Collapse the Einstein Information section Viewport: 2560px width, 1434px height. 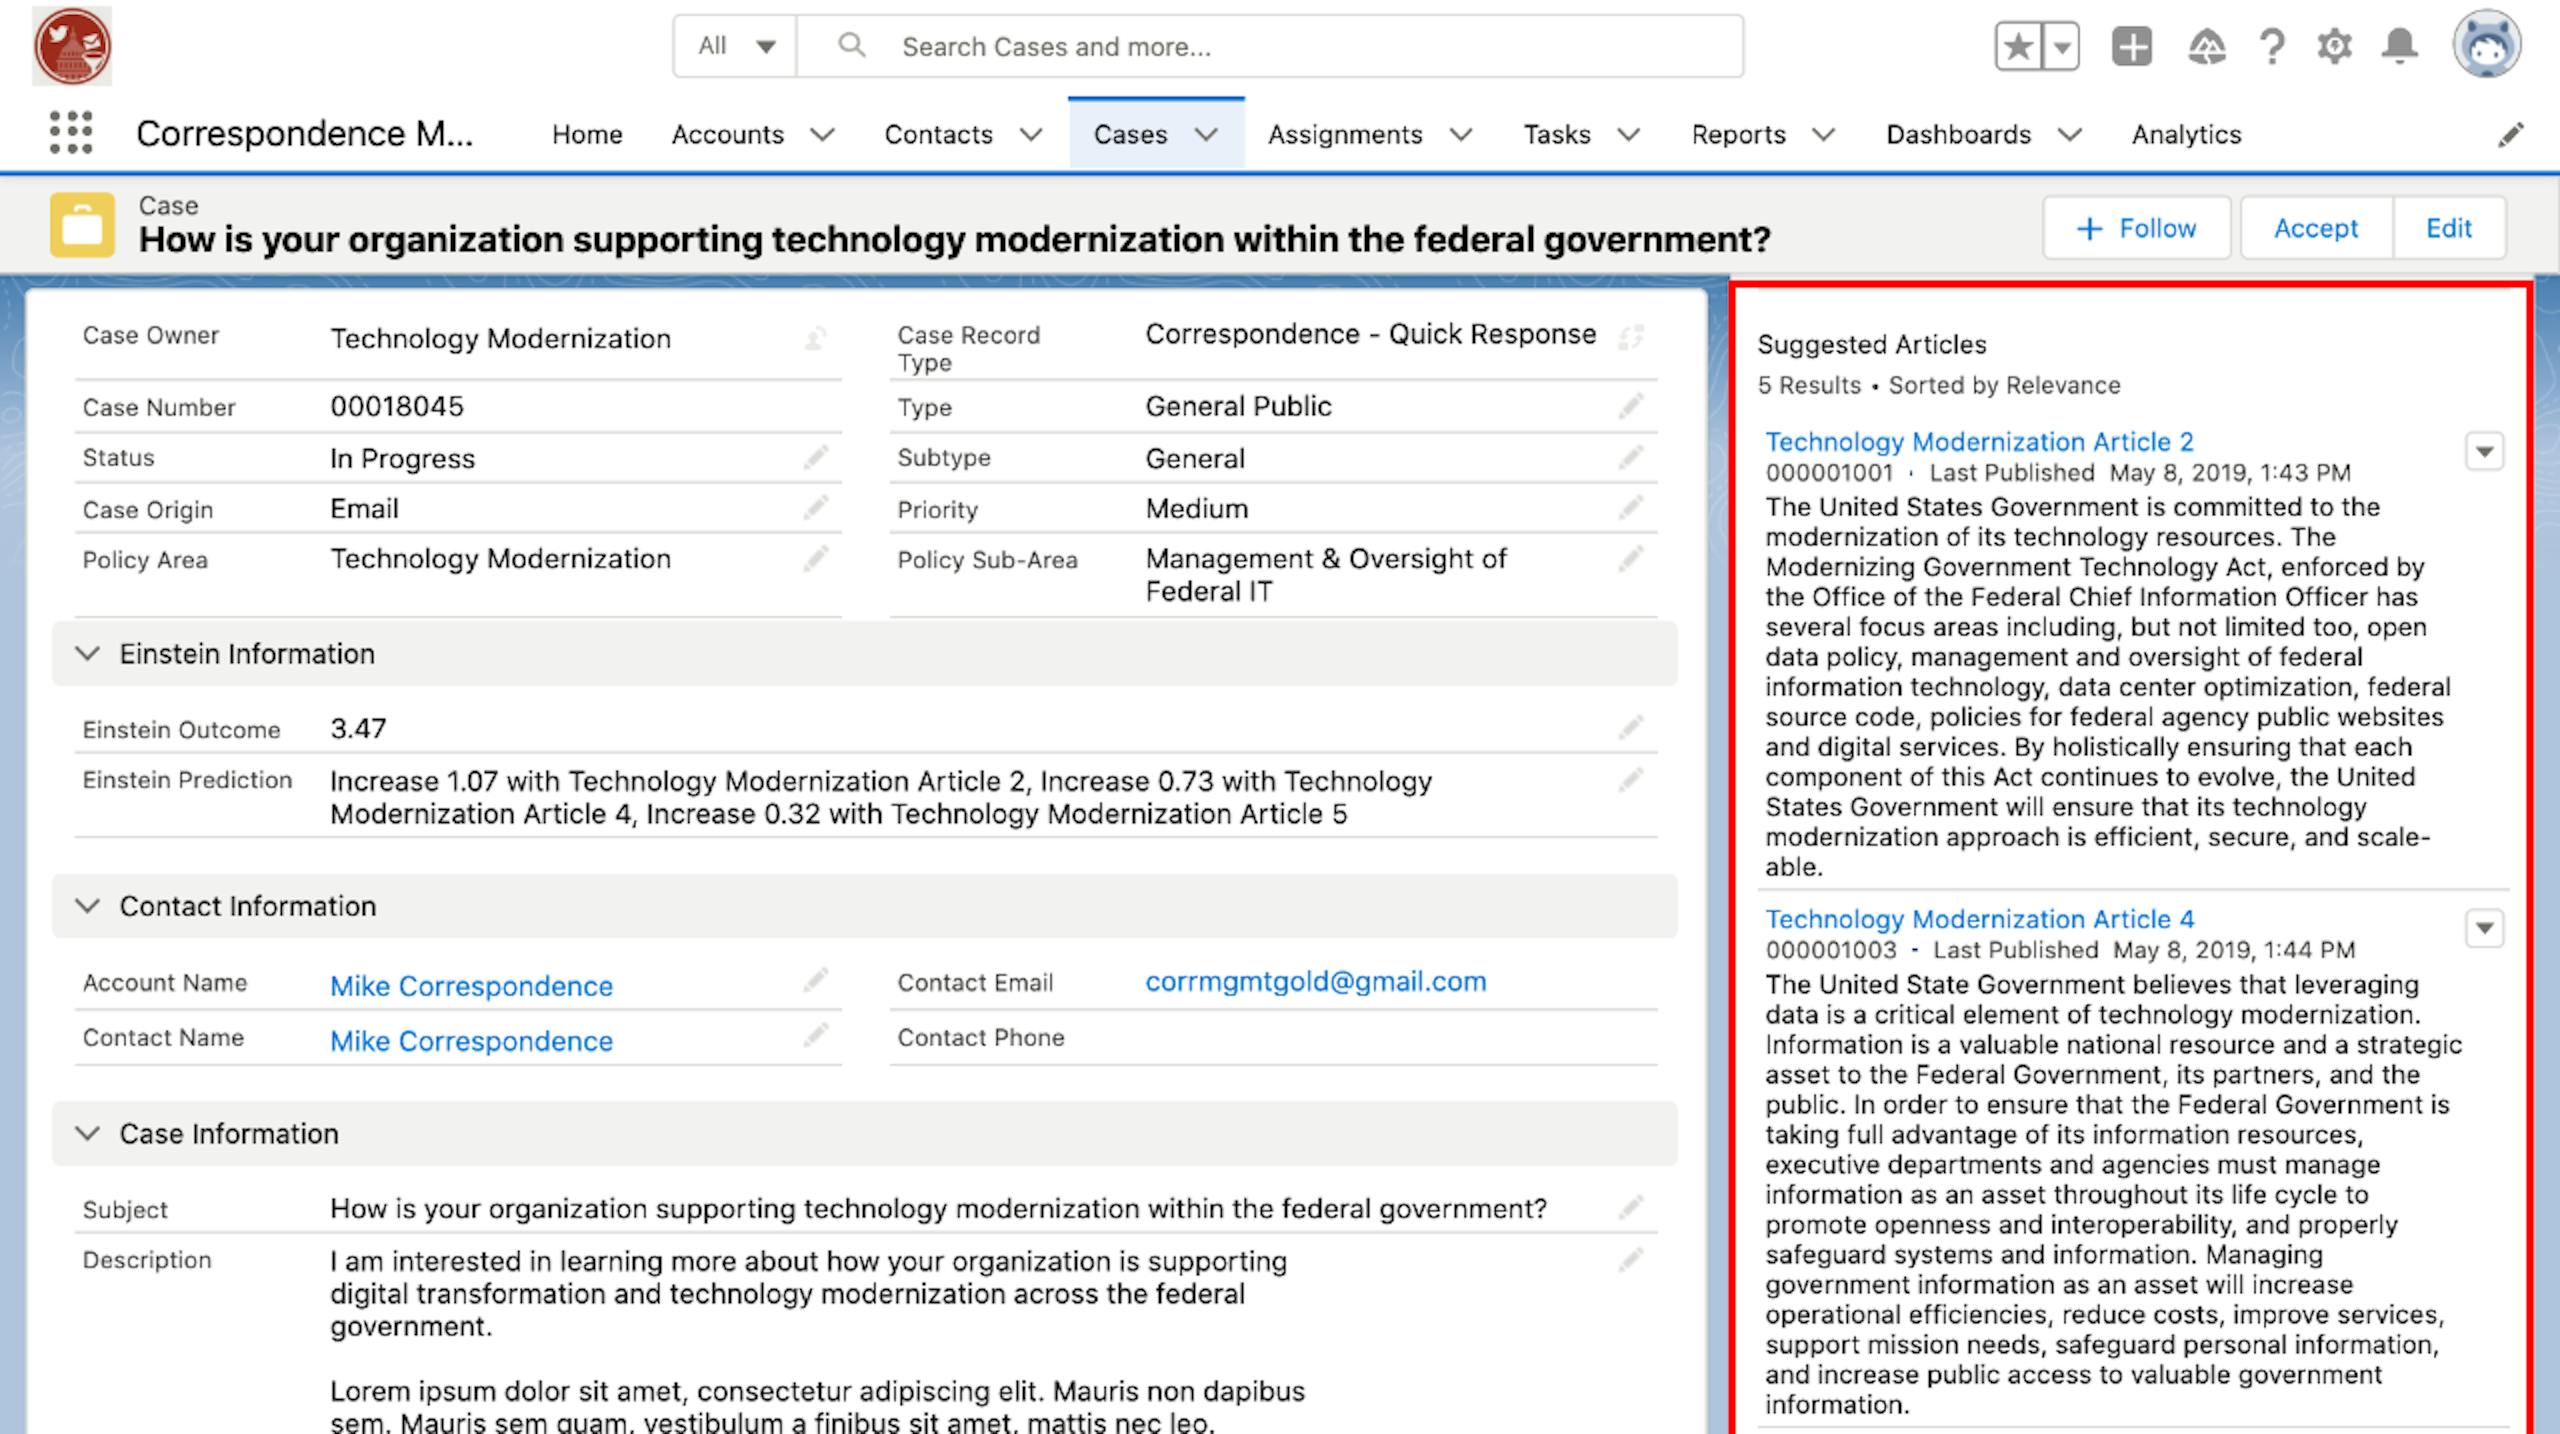(88, 654)
